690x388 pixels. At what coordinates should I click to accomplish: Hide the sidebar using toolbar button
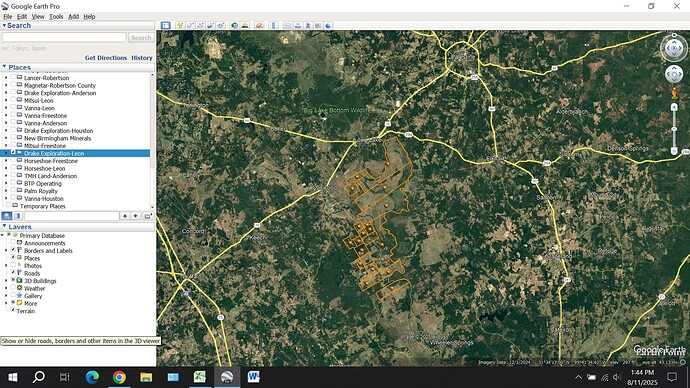click(x=165, y=26)
